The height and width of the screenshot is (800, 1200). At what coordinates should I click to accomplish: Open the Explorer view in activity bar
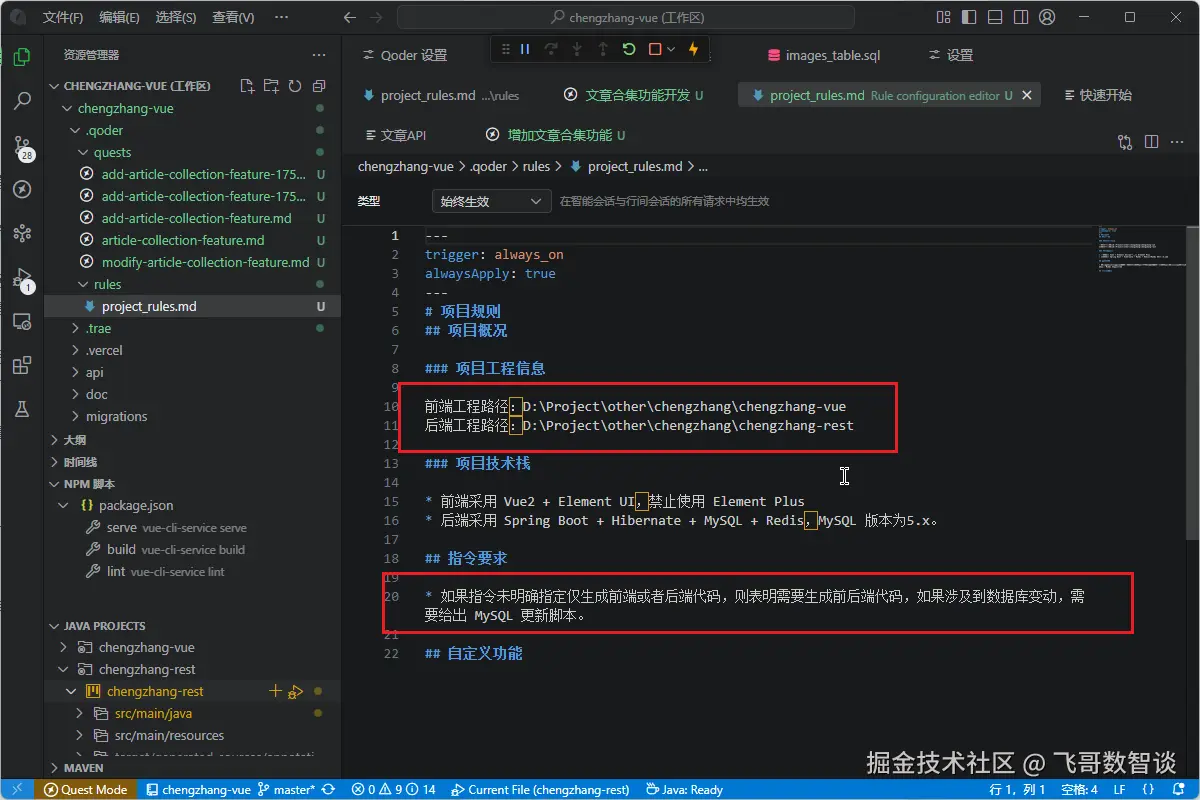pyautogui.click(x=21, y=57)
